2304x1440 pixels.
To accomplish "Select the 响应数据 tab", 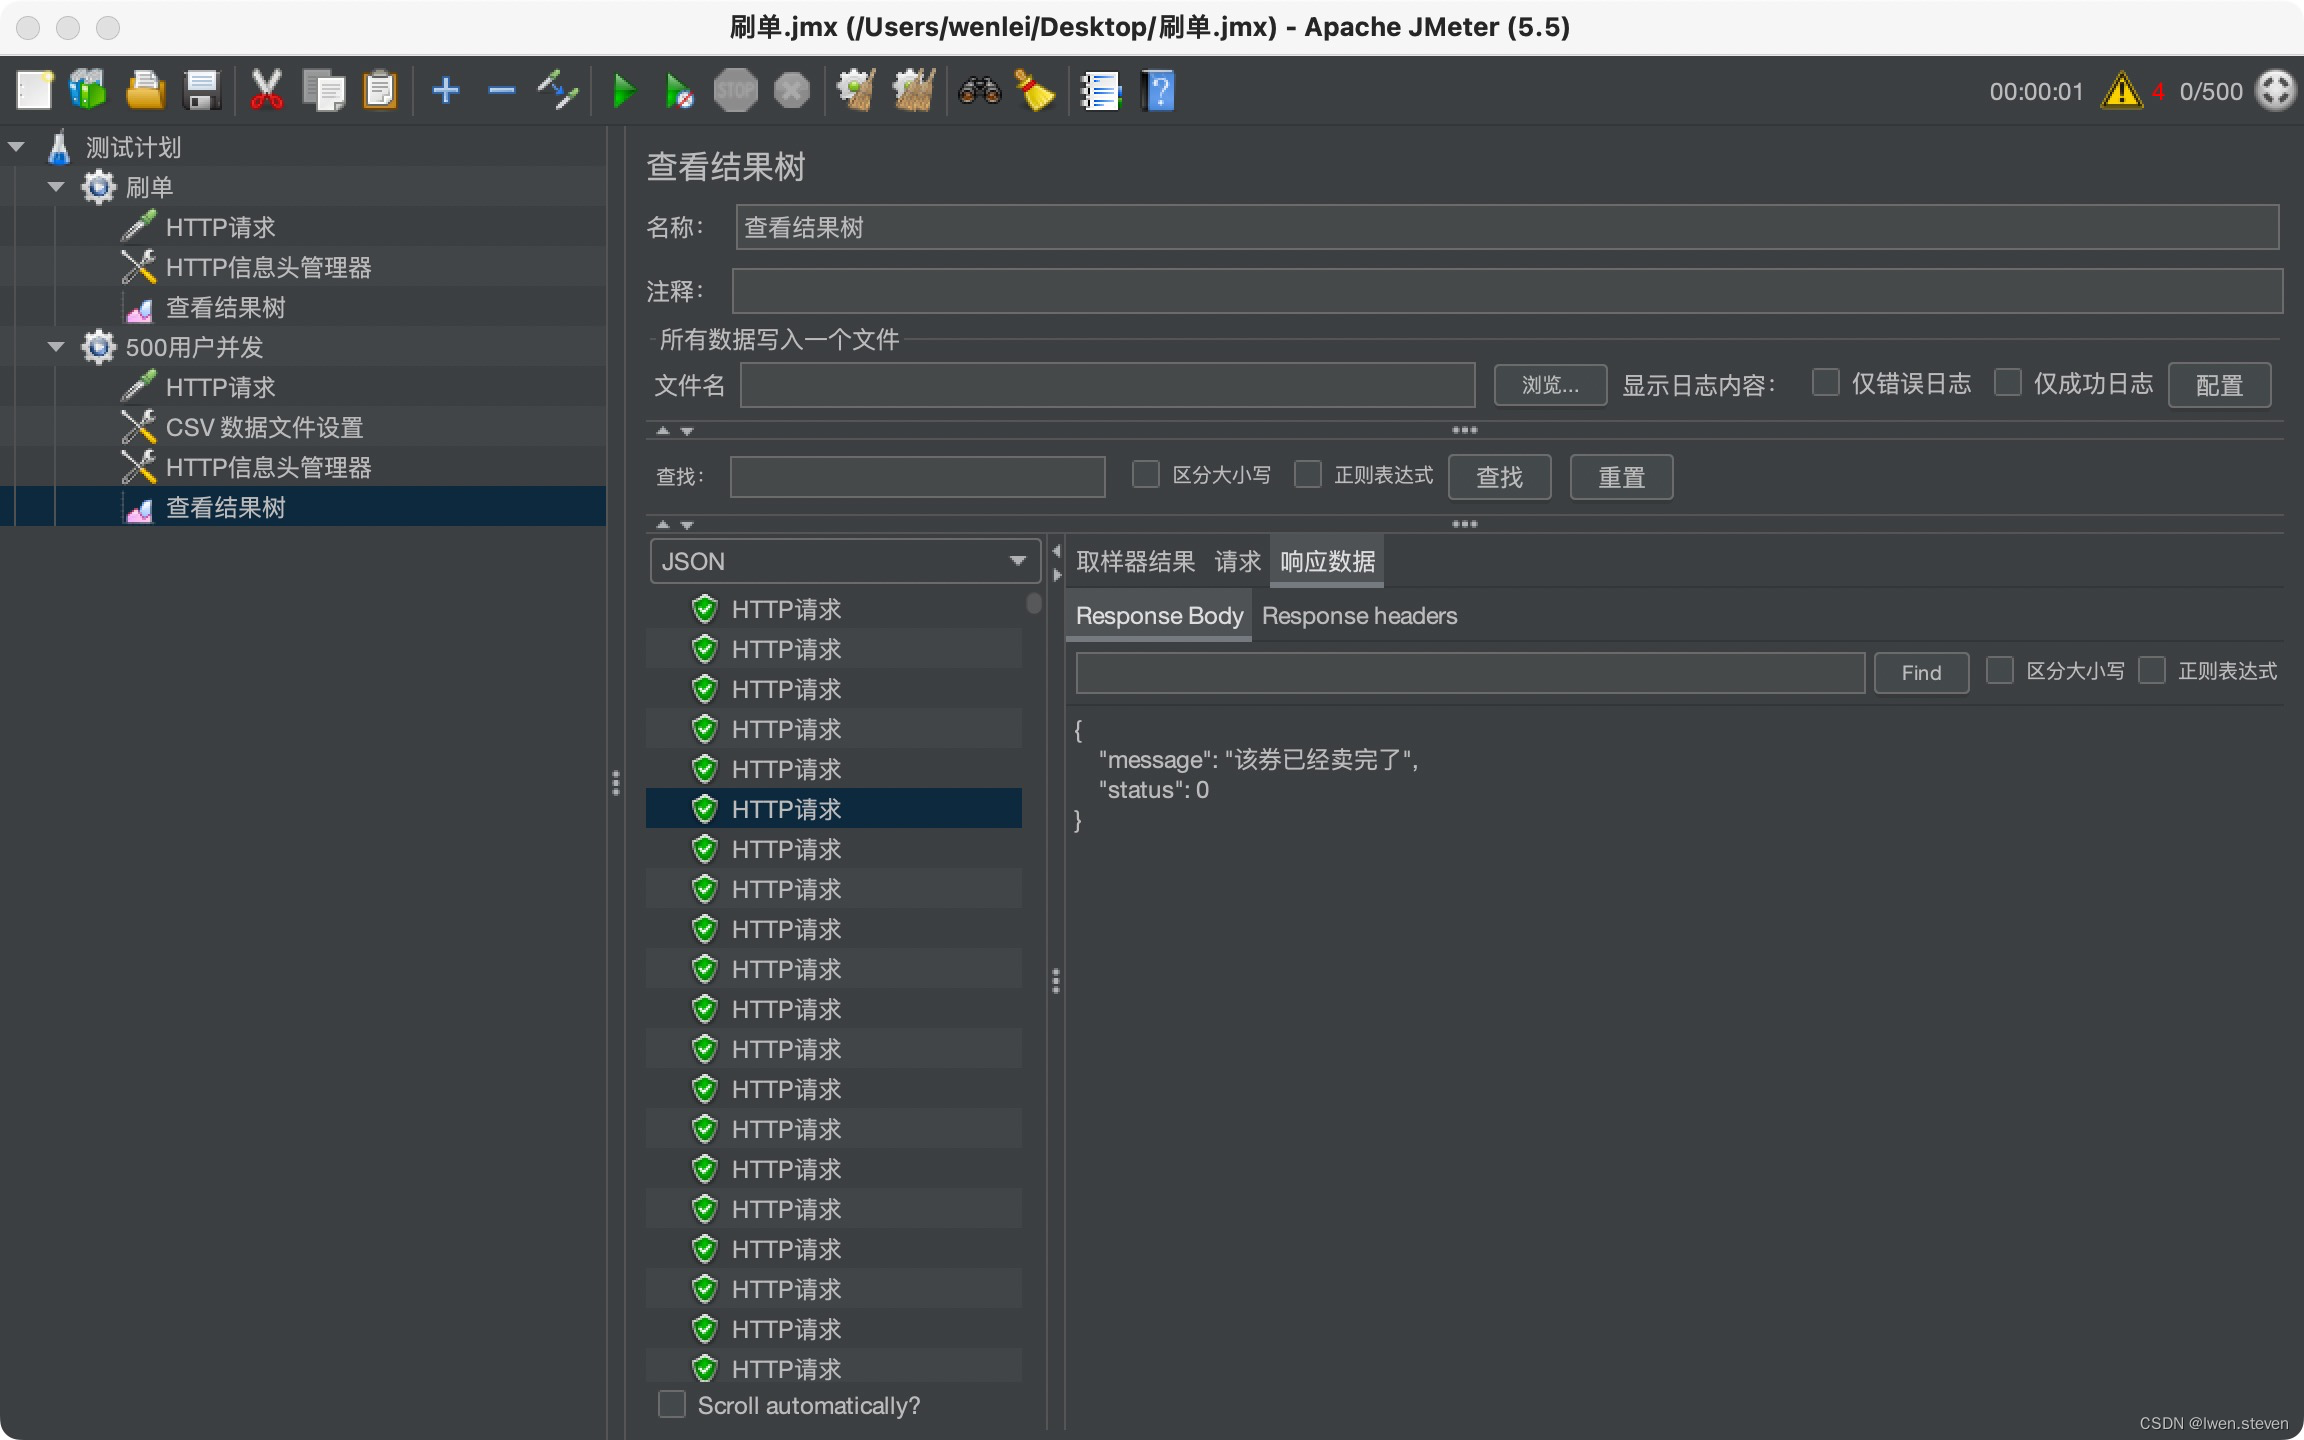I will click(x=1328, y=562).
